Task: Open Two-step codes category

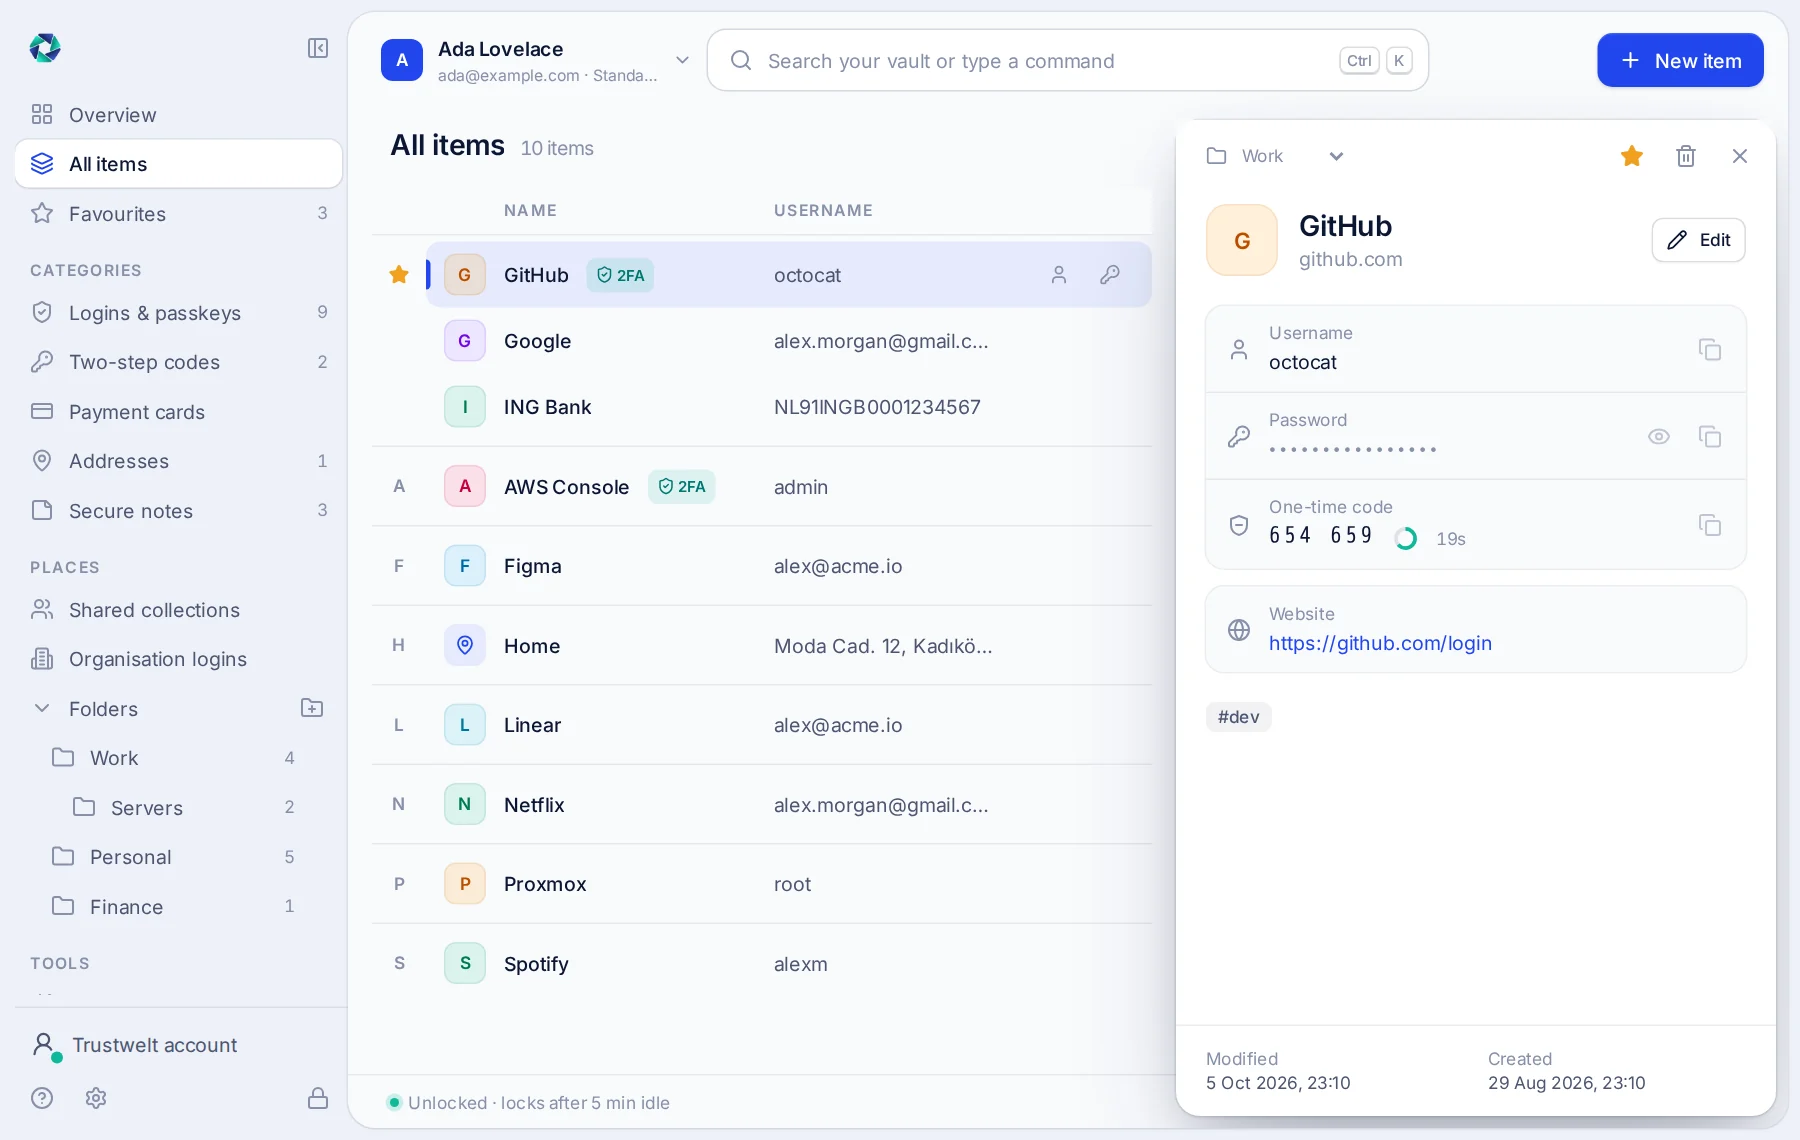Action: tap(178, 362)
